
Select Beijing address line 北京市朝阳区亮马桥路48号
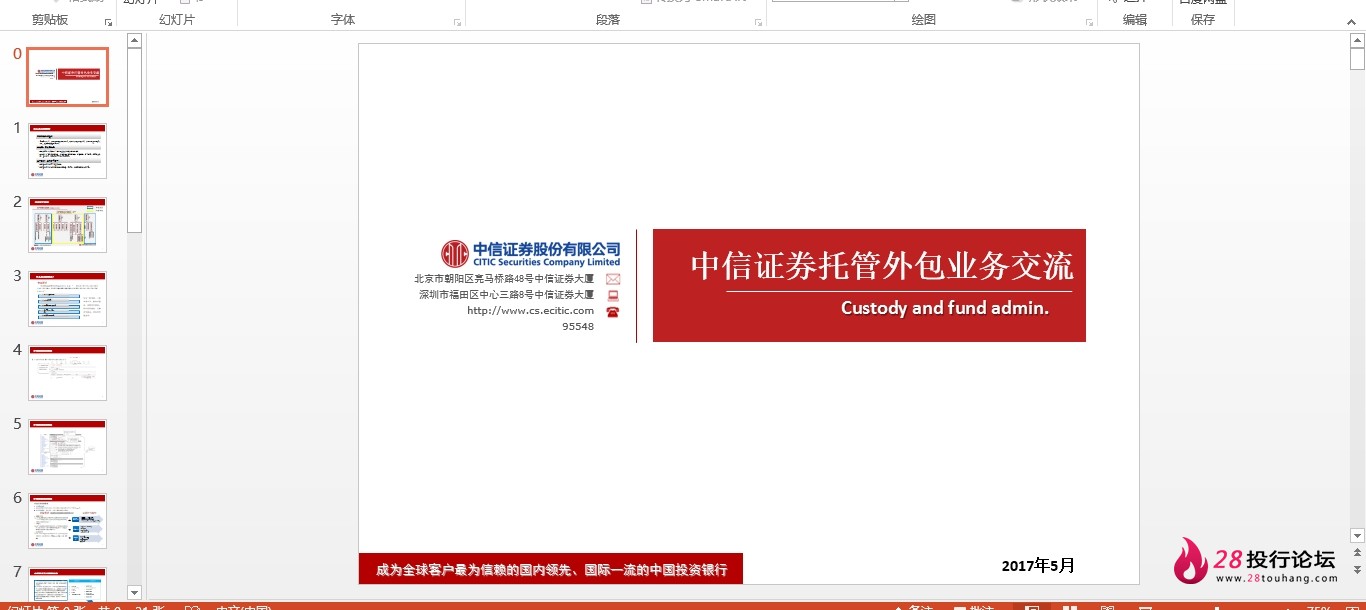click(504, 279)
